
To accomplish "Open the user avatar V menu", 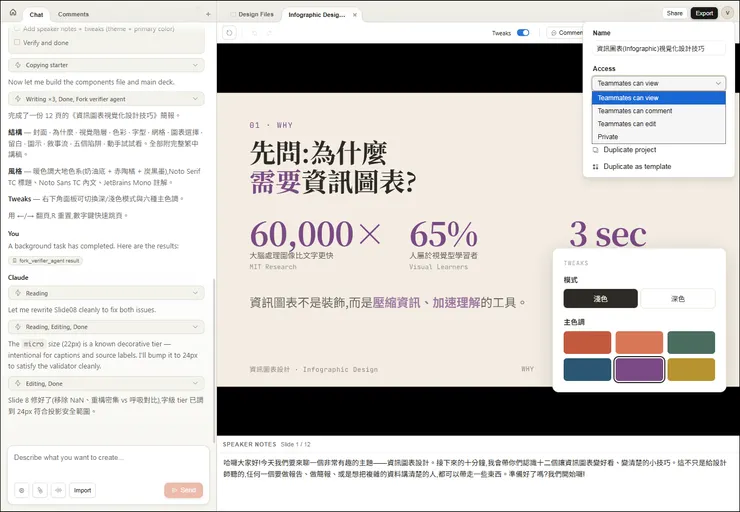I will (727, 13).
